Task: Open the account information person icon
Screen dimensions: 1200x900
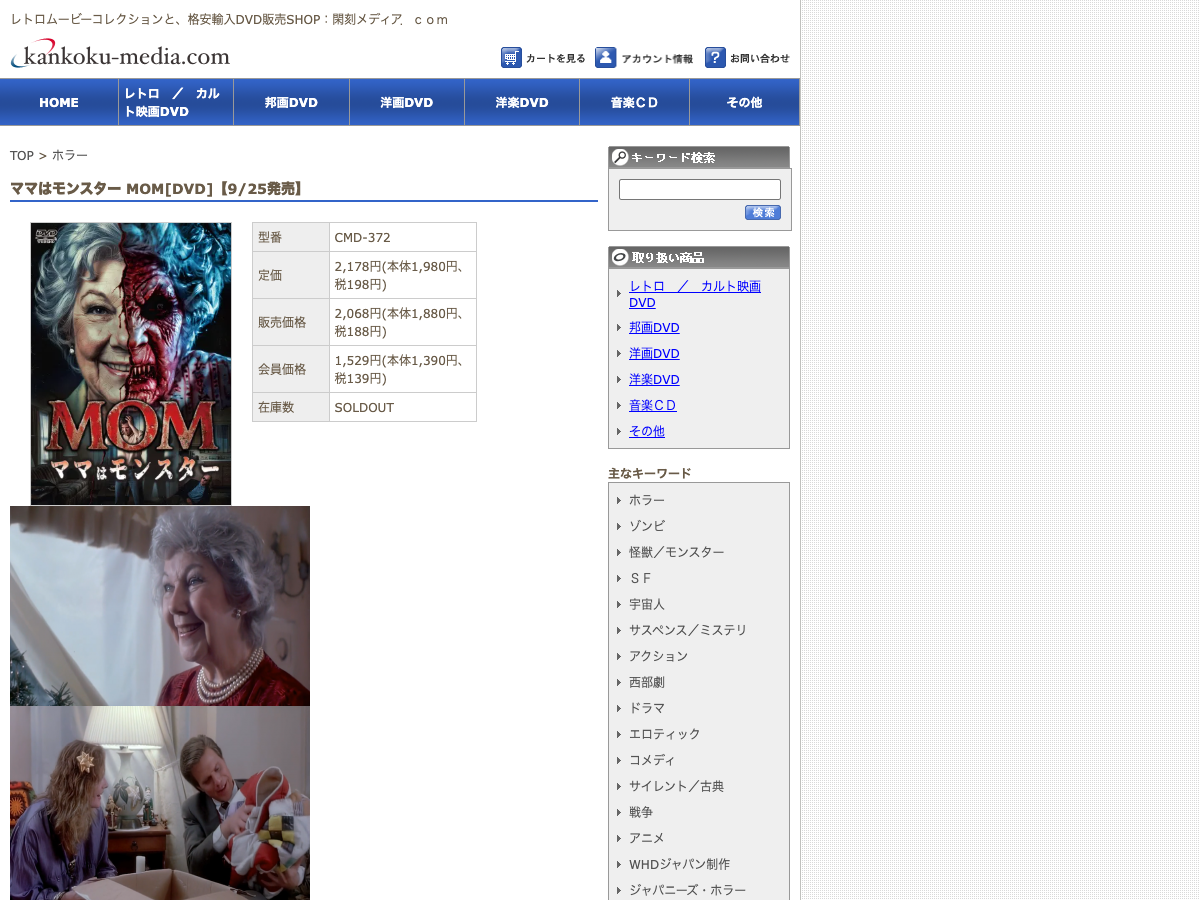Action: point(605,58)
